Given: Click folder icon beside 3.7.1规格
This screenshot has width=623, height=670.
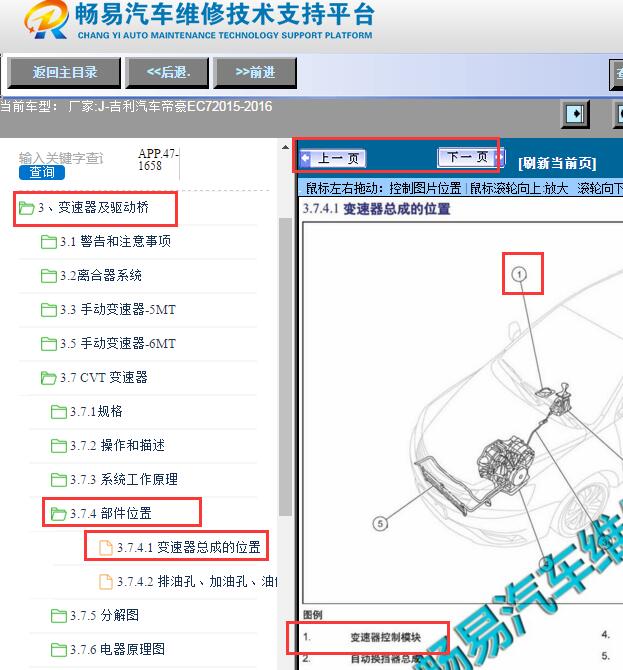Looking at the screenshot, I should tap(59, 412).
